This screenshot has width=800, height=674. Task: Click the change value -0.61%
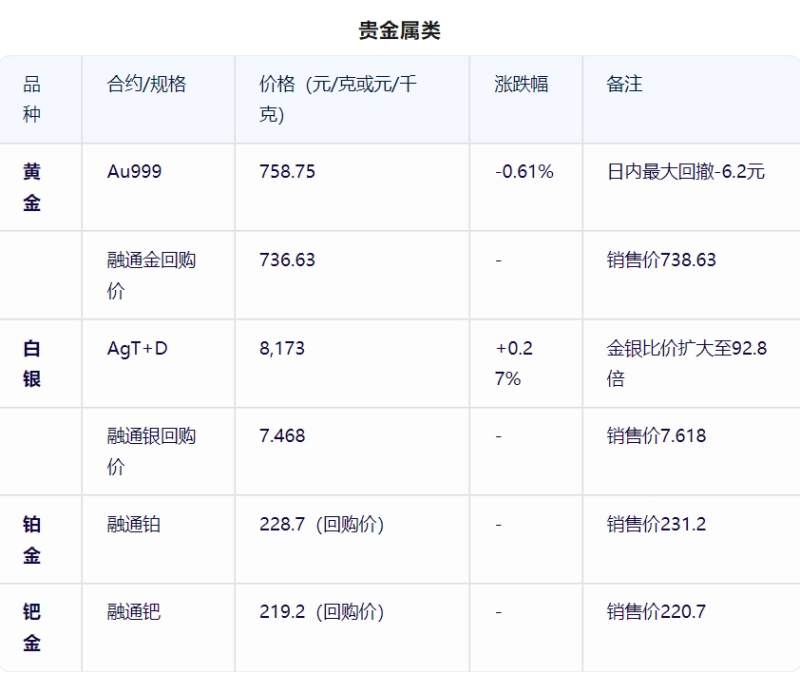[524, 171]
